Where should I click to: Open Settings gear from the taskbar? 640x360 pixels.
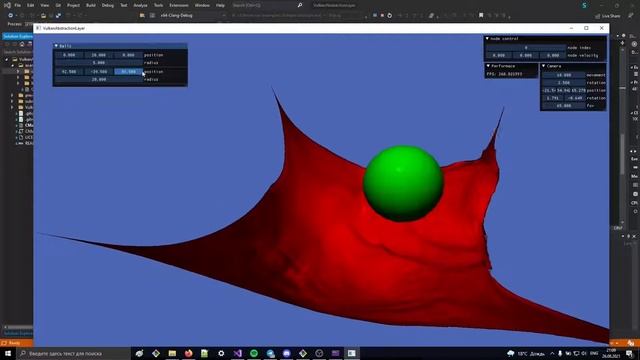(x=221, y=353)
